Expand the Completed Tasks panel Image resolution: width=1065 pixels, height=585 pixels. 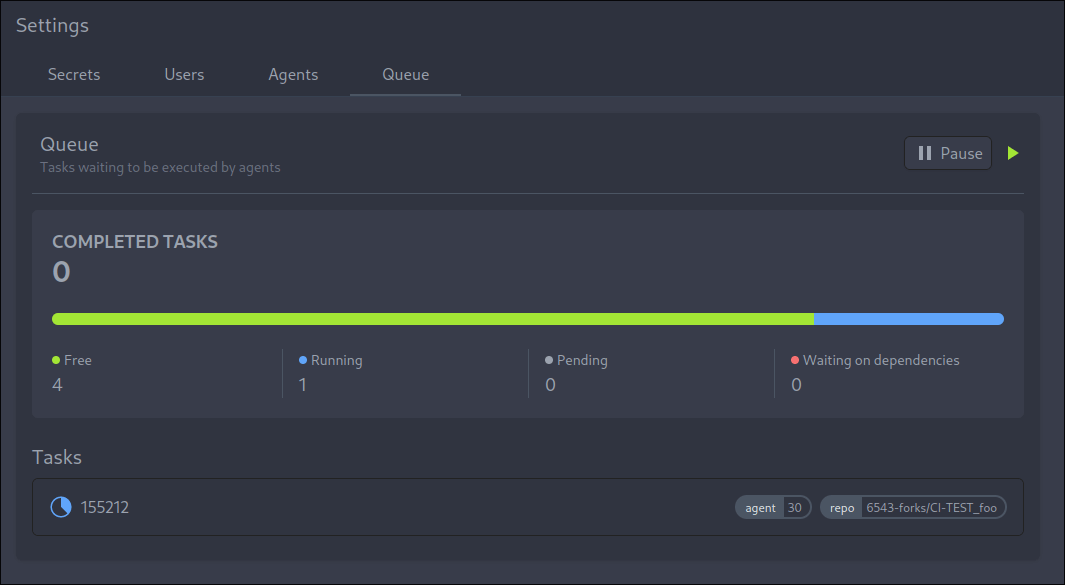pyautogui.click(x=135, y=241)
